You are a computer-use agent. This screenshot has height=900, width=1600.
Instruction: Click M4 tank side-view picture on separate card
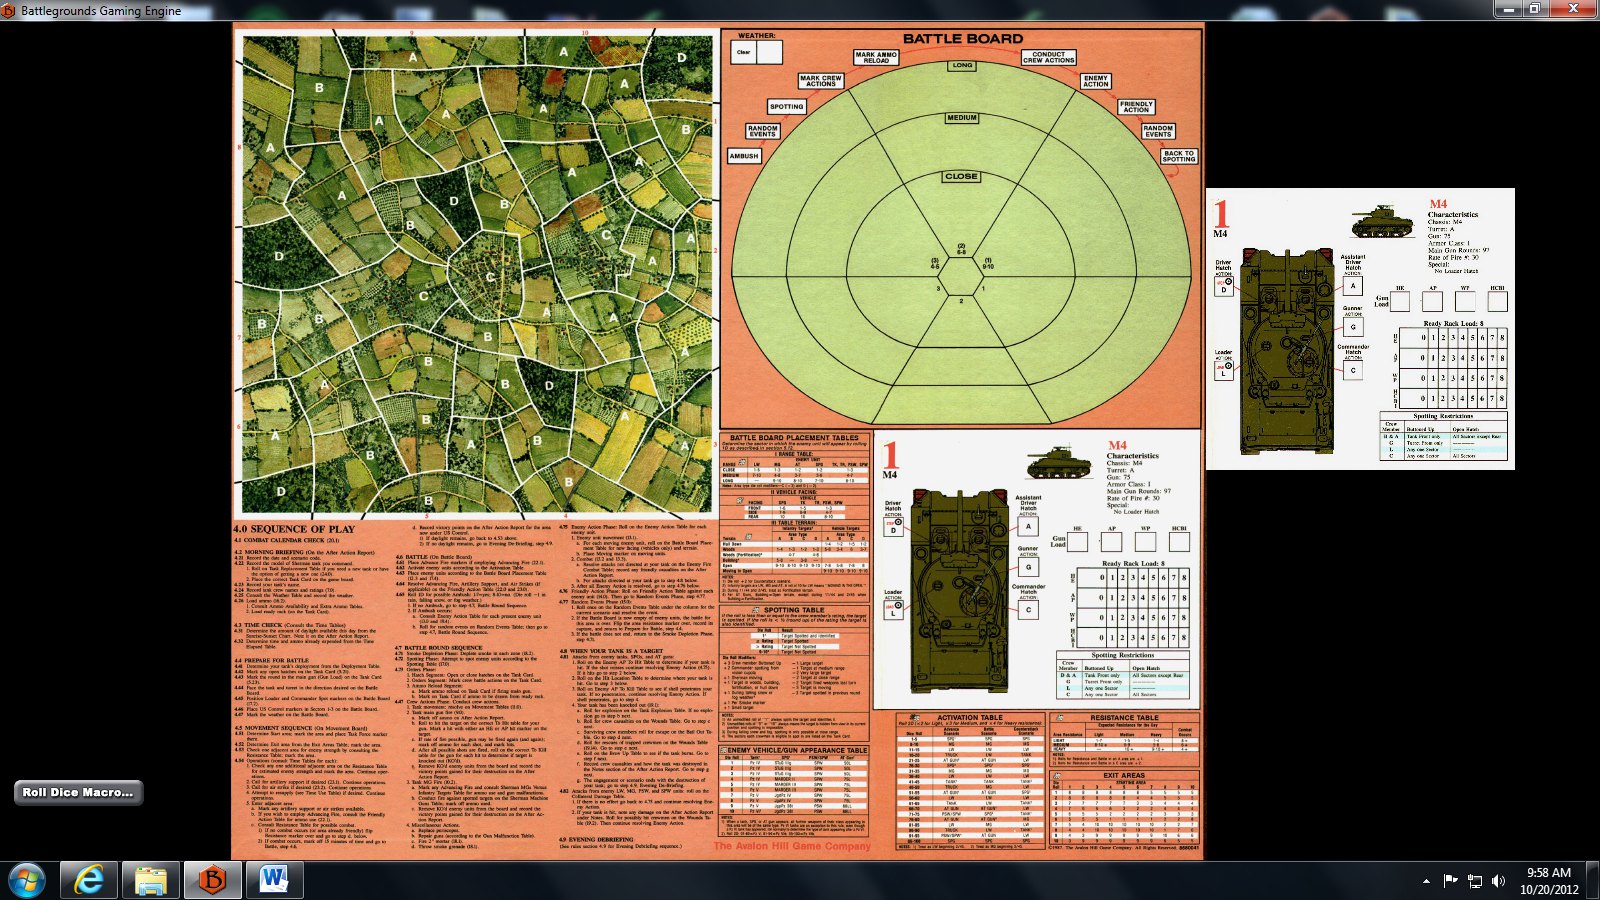click(x=1383, y=222)
